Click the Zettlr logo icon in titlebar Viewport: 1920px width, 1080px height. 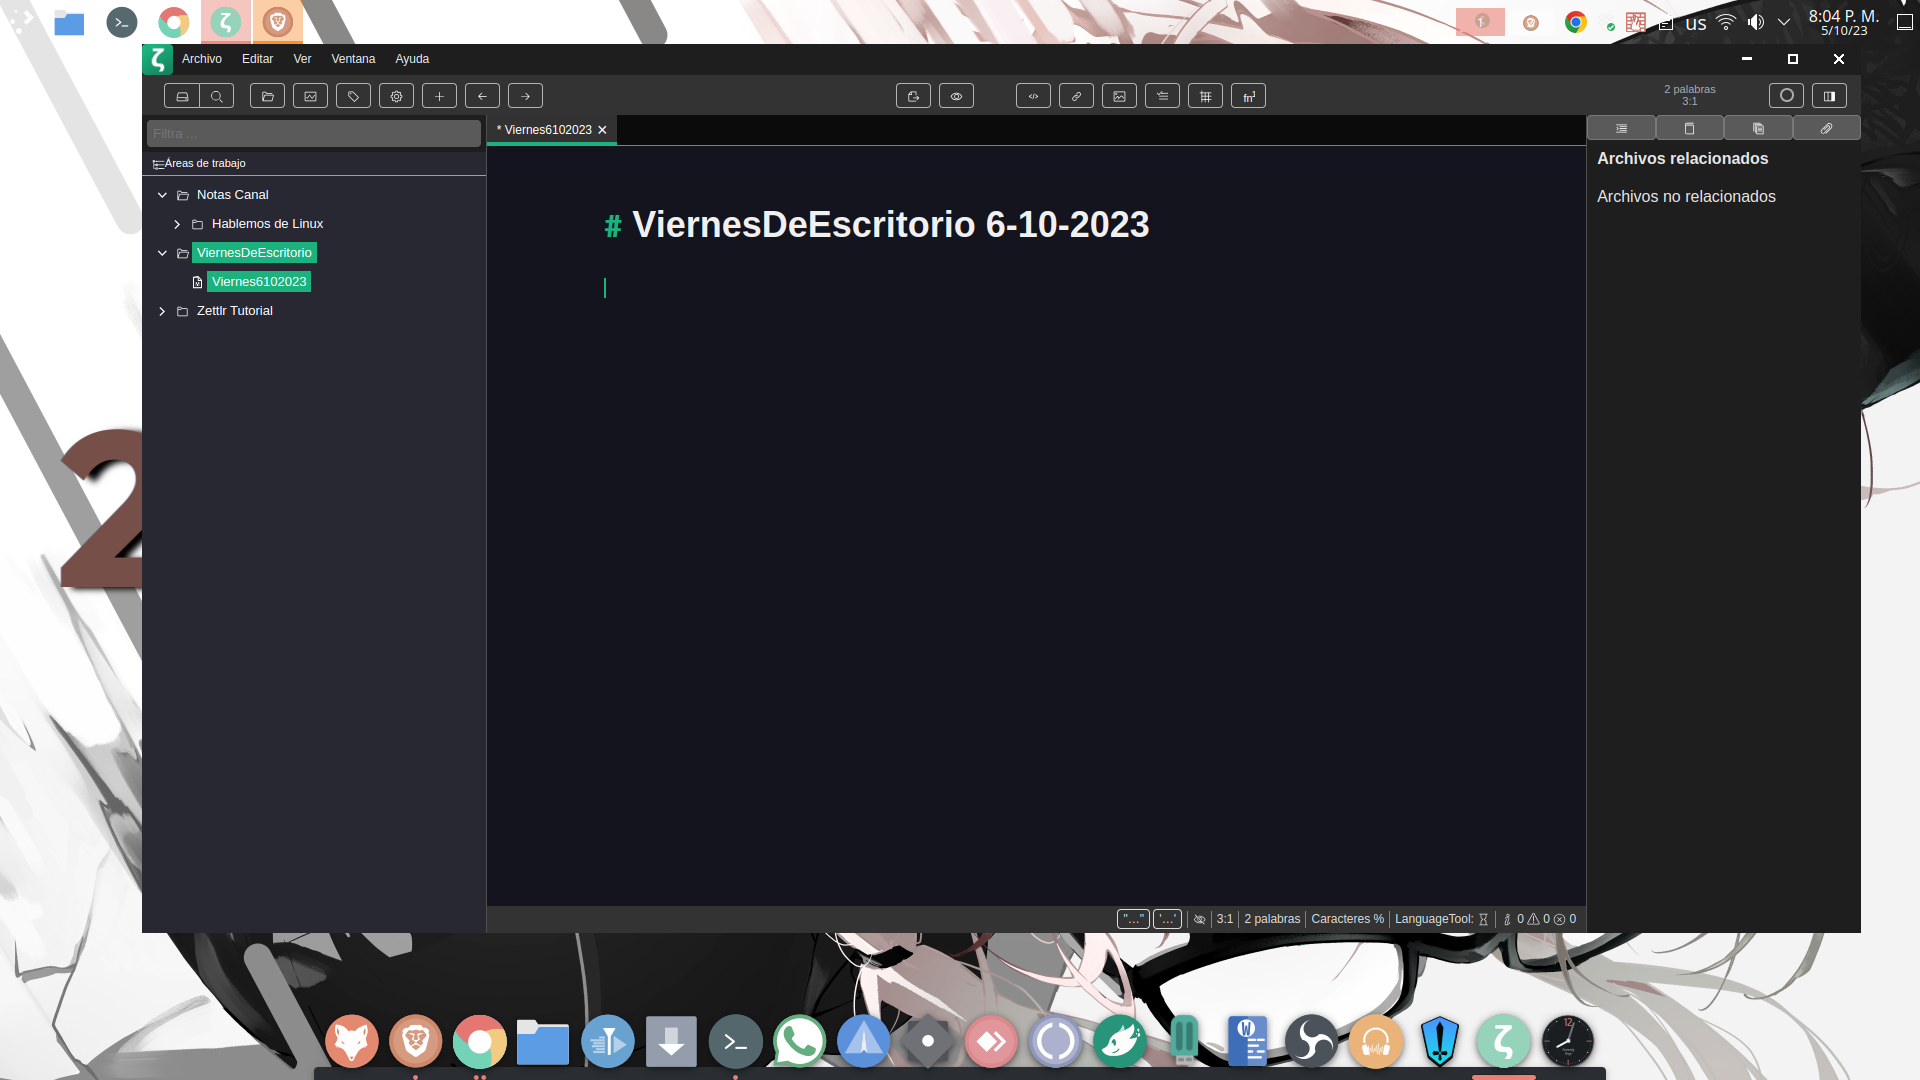pyautogui.click(x=158, y=59)
